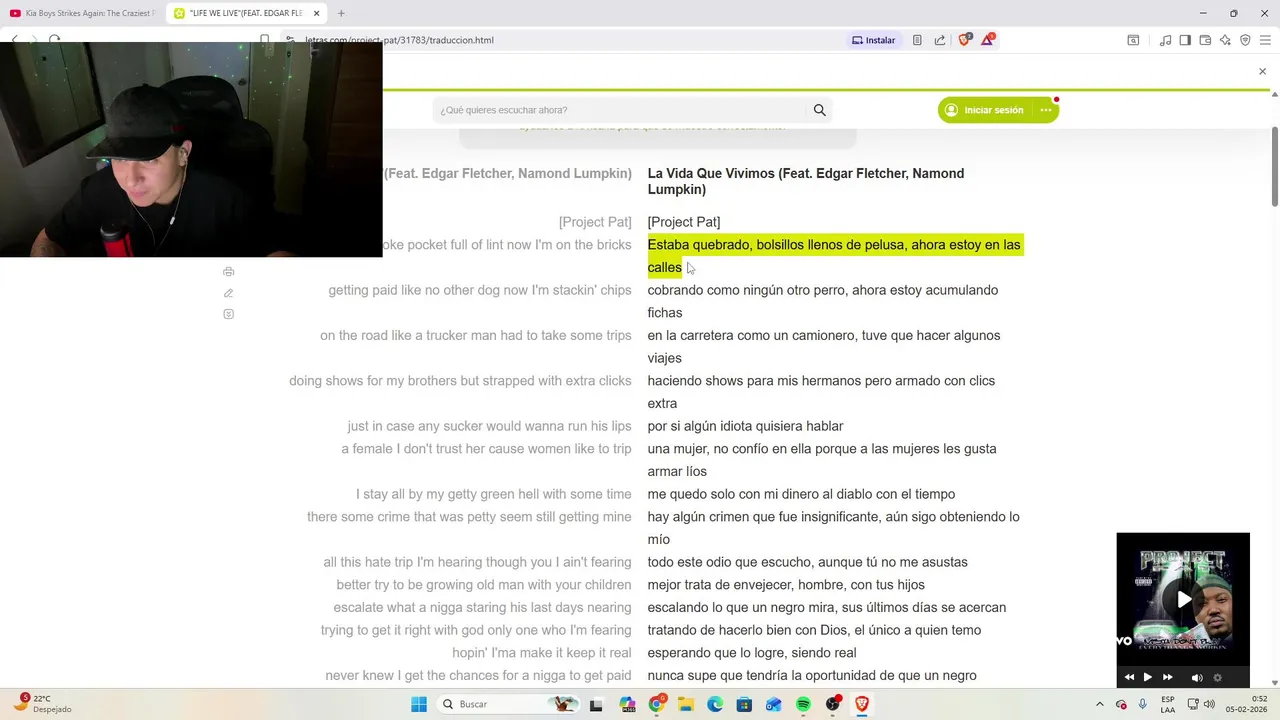Click the Iniciar sesión button
This screenshot has width=1280, height=720.
pyautogui.click(x=984, y=110)
